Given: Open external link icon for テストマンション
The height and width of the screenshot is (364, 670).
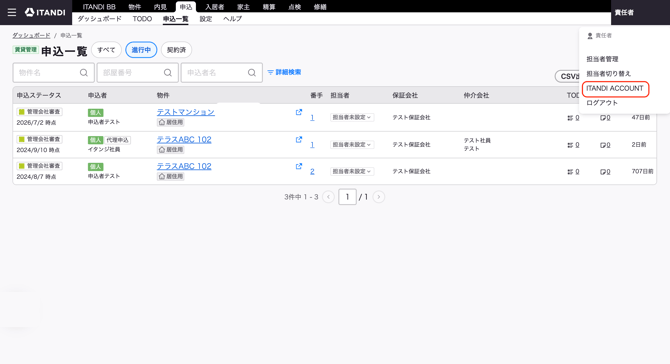Looking at the screenshot, I should point(299,112).
